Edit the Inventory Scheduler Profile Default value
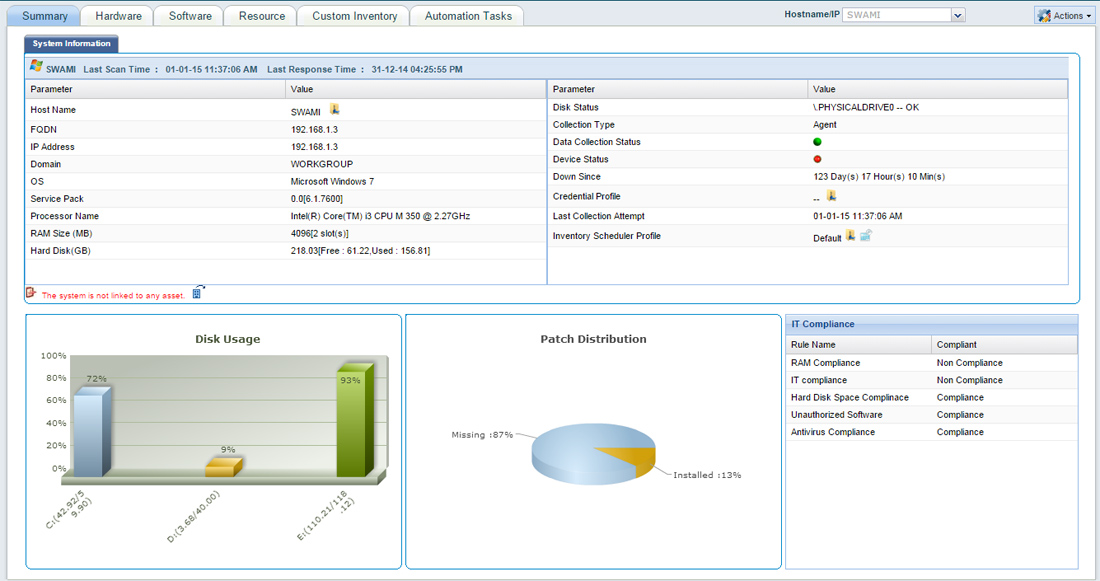Viewport: 1100px width, 581px height. tap(850, 236)
